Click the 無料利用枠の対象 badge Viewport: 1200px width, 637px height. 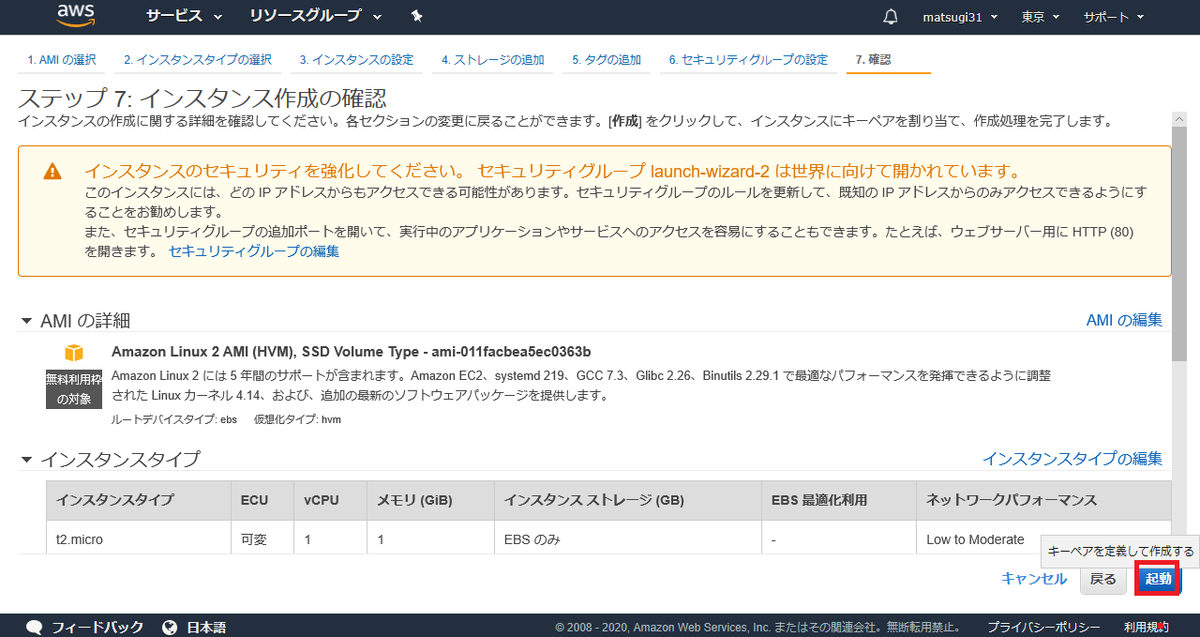click(x=74, y=389)
